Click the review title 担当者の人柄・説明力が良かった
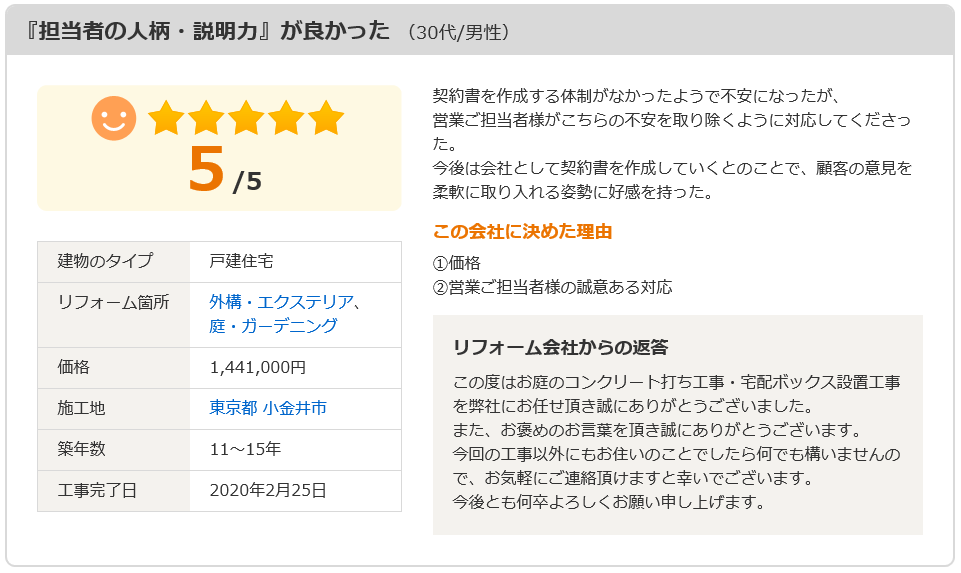 point(207,31)
